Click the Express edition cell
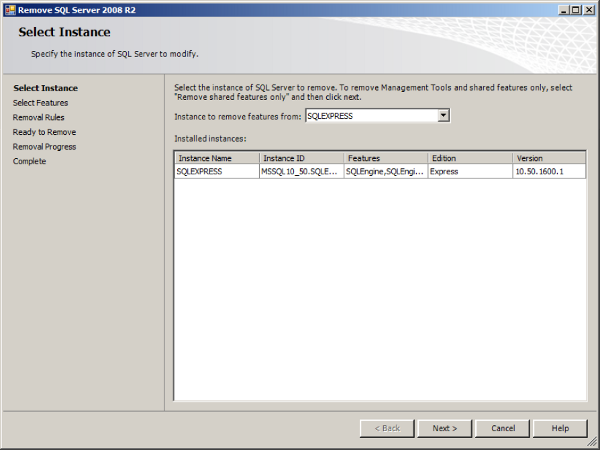This screenshot has width=600, height=450. (470, 171)
